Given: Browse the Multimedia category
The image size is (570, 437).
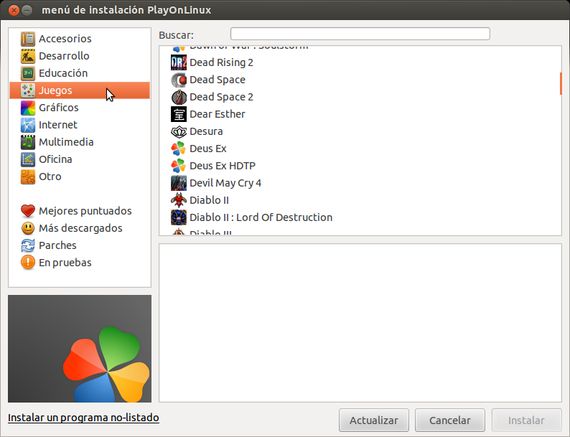Looking at the screenshot, I should tap(80, 142).
